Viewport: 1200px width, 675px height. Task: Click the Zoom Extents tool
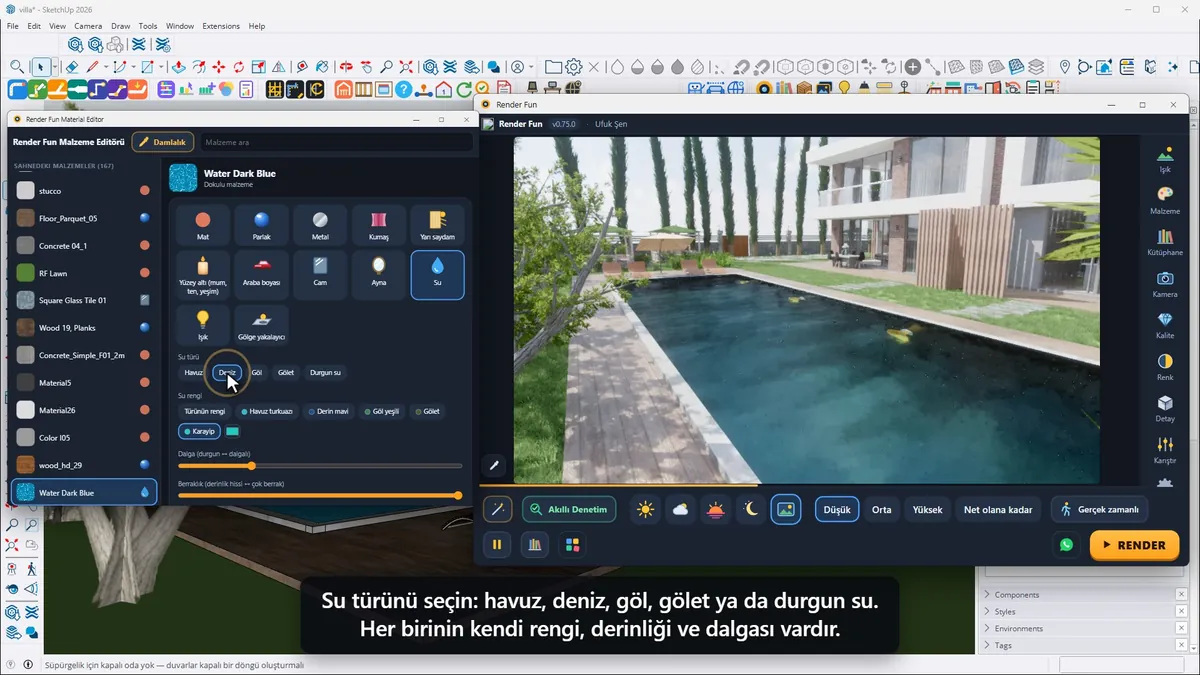(406, 67)
